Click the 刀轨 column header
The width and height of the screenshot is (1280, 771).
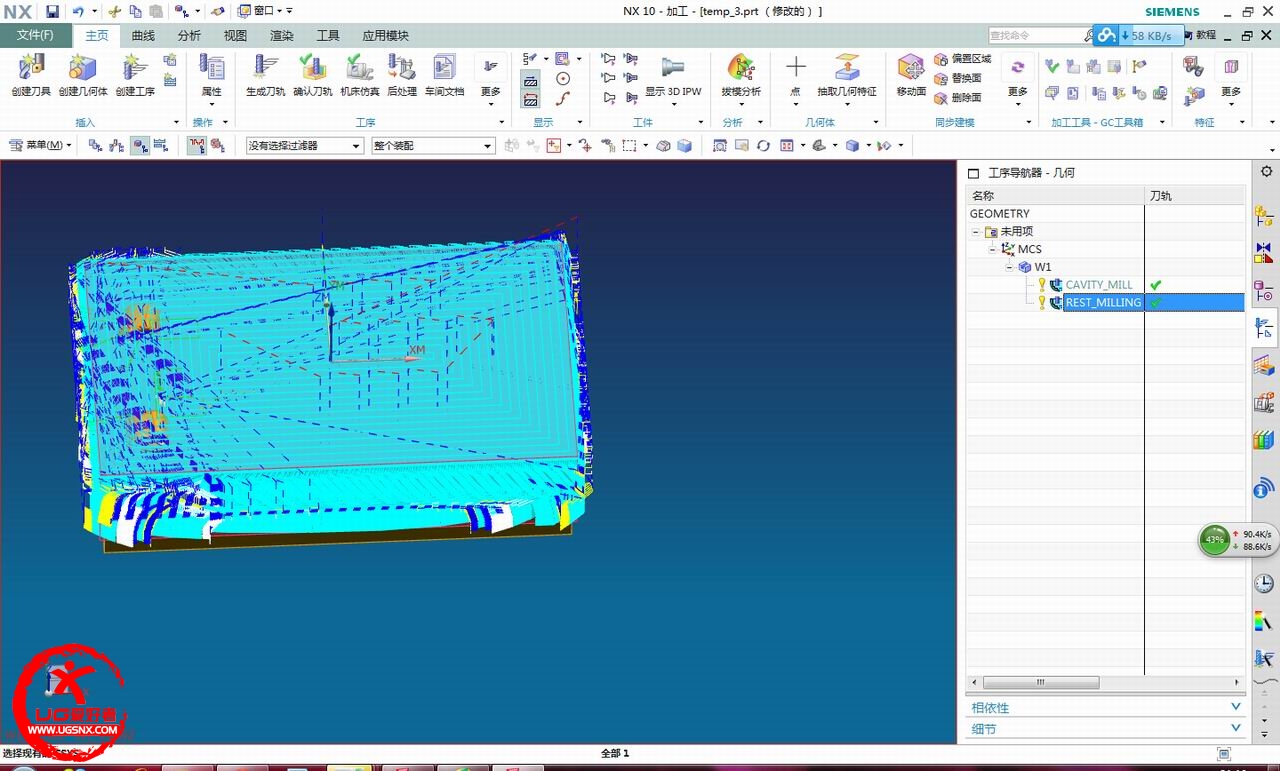[x=1195, y=196]
